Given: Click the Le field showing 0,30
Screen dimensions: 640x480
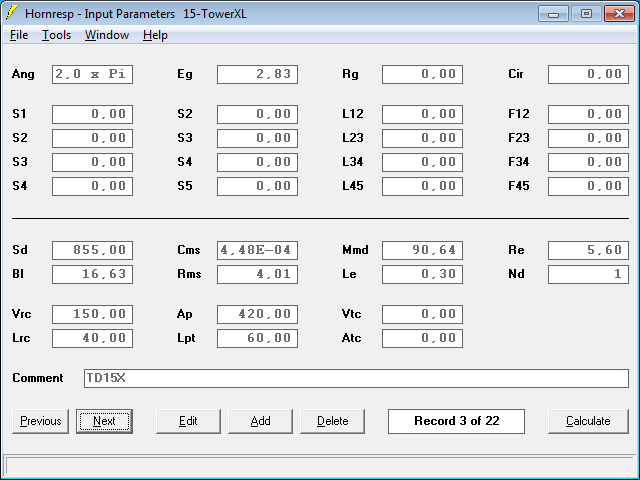Looking at the screenshot, I should (422, 274).
